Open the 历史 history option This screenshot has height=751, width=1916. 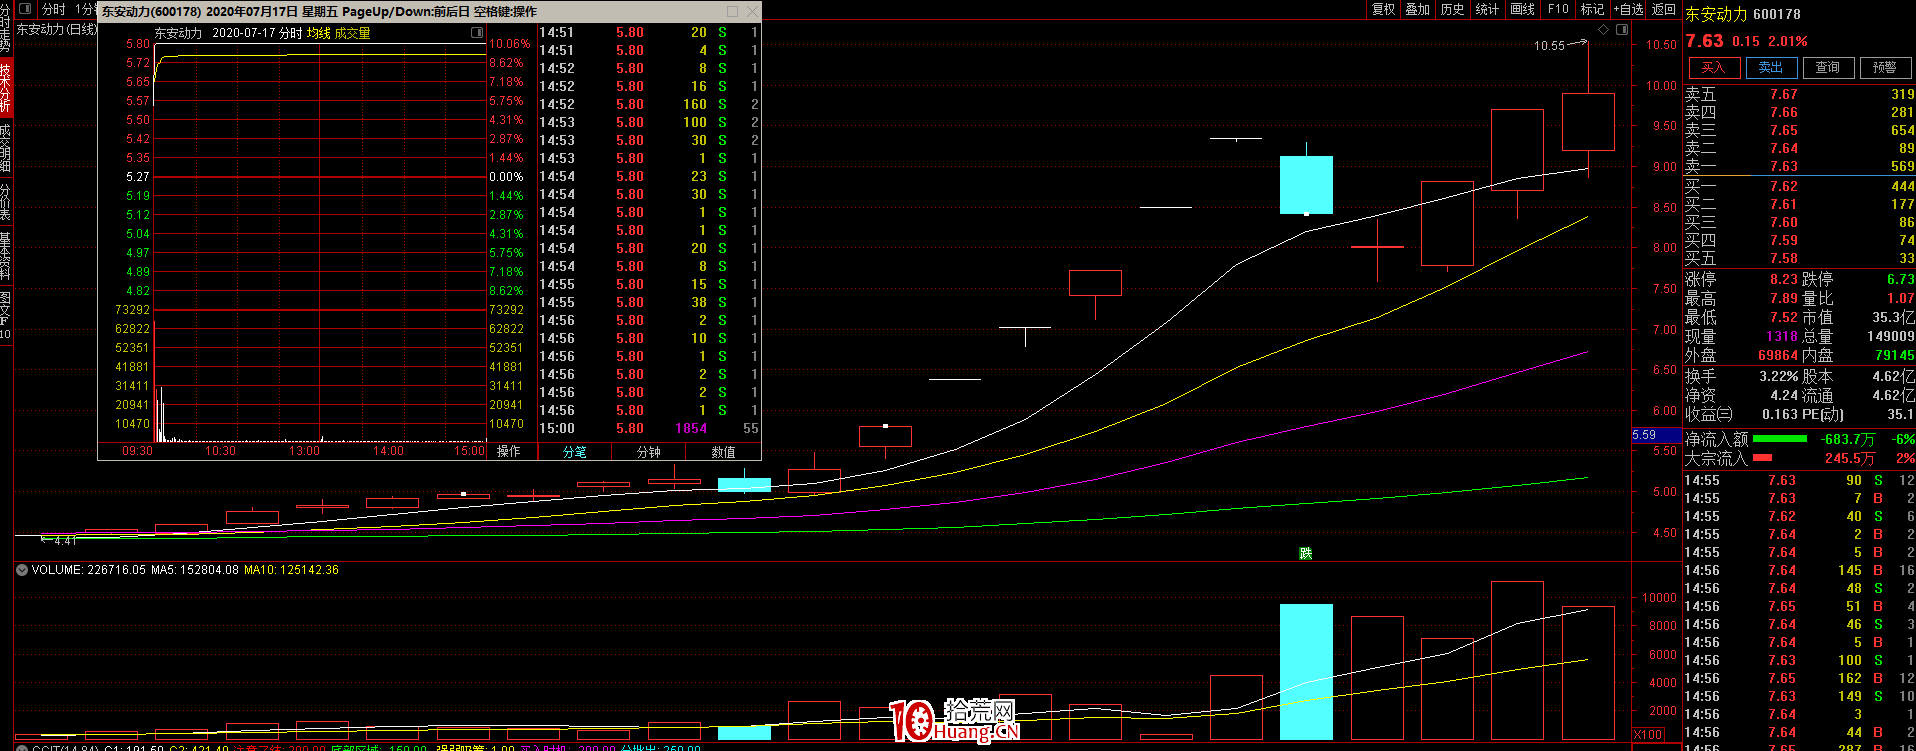point(1453,9)
